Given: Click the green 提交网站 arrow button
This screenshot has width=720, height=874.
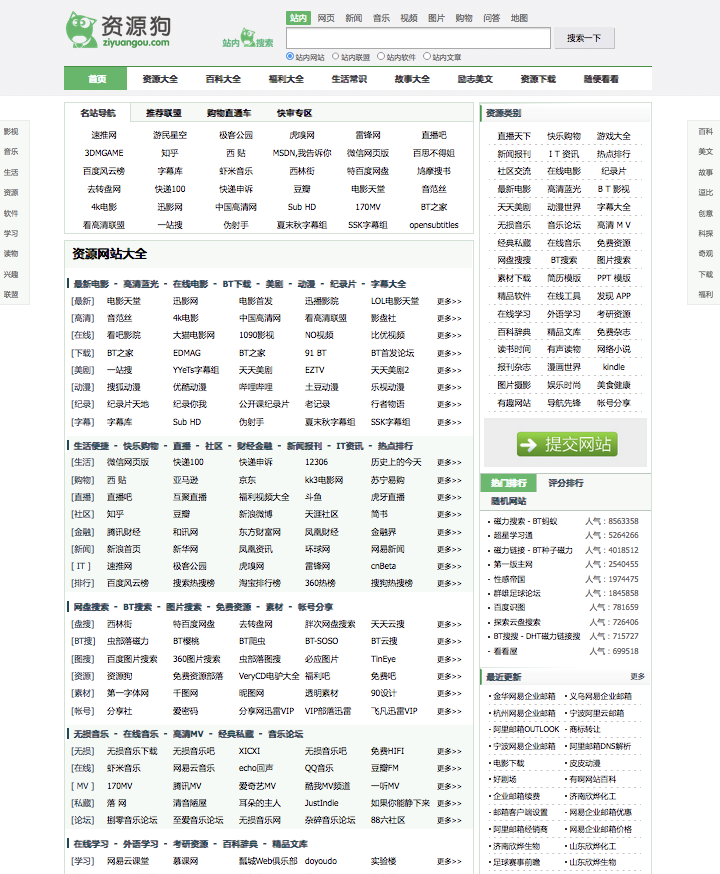Looking at the screenshot, I should [x=567, y=444].
